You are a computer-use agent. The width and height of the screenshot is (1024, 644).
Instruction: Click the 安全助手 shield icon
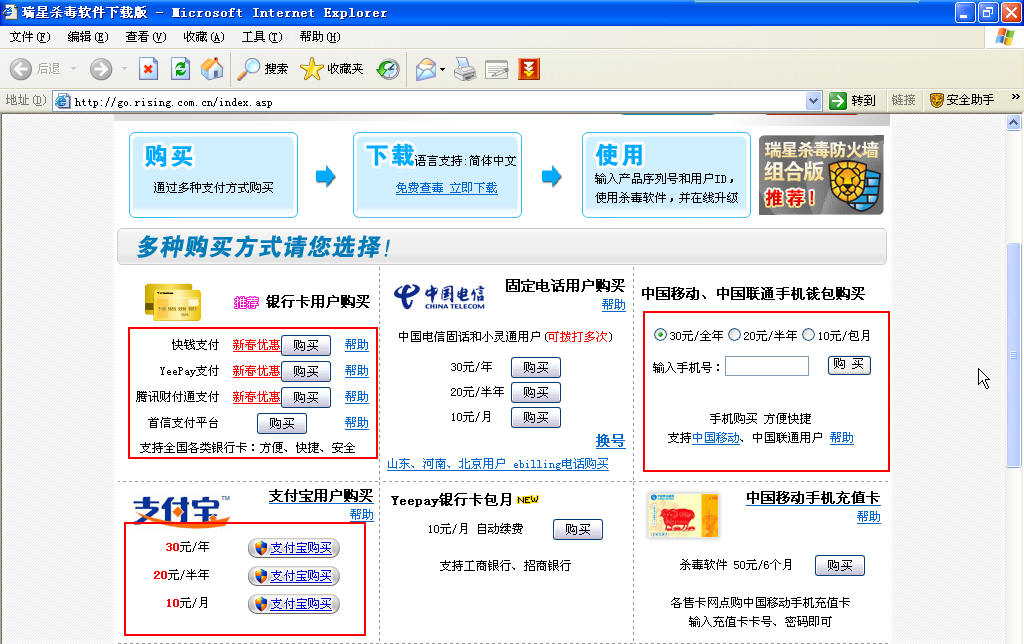[x=936, y=100]
